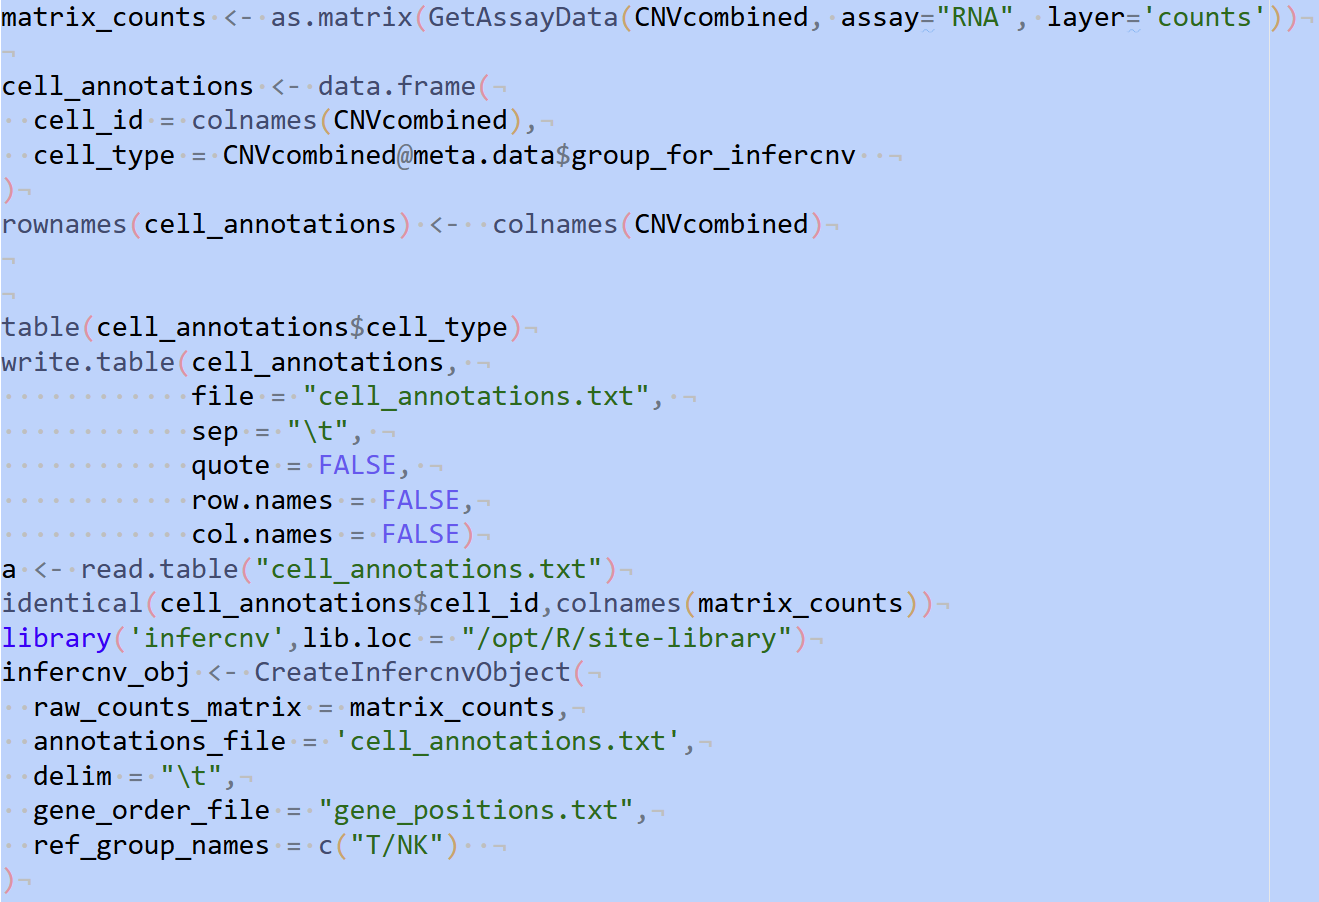Click FALSE value after row.names
The width and height of the screenshot is (1319, 902).
(x=421, y=501)
